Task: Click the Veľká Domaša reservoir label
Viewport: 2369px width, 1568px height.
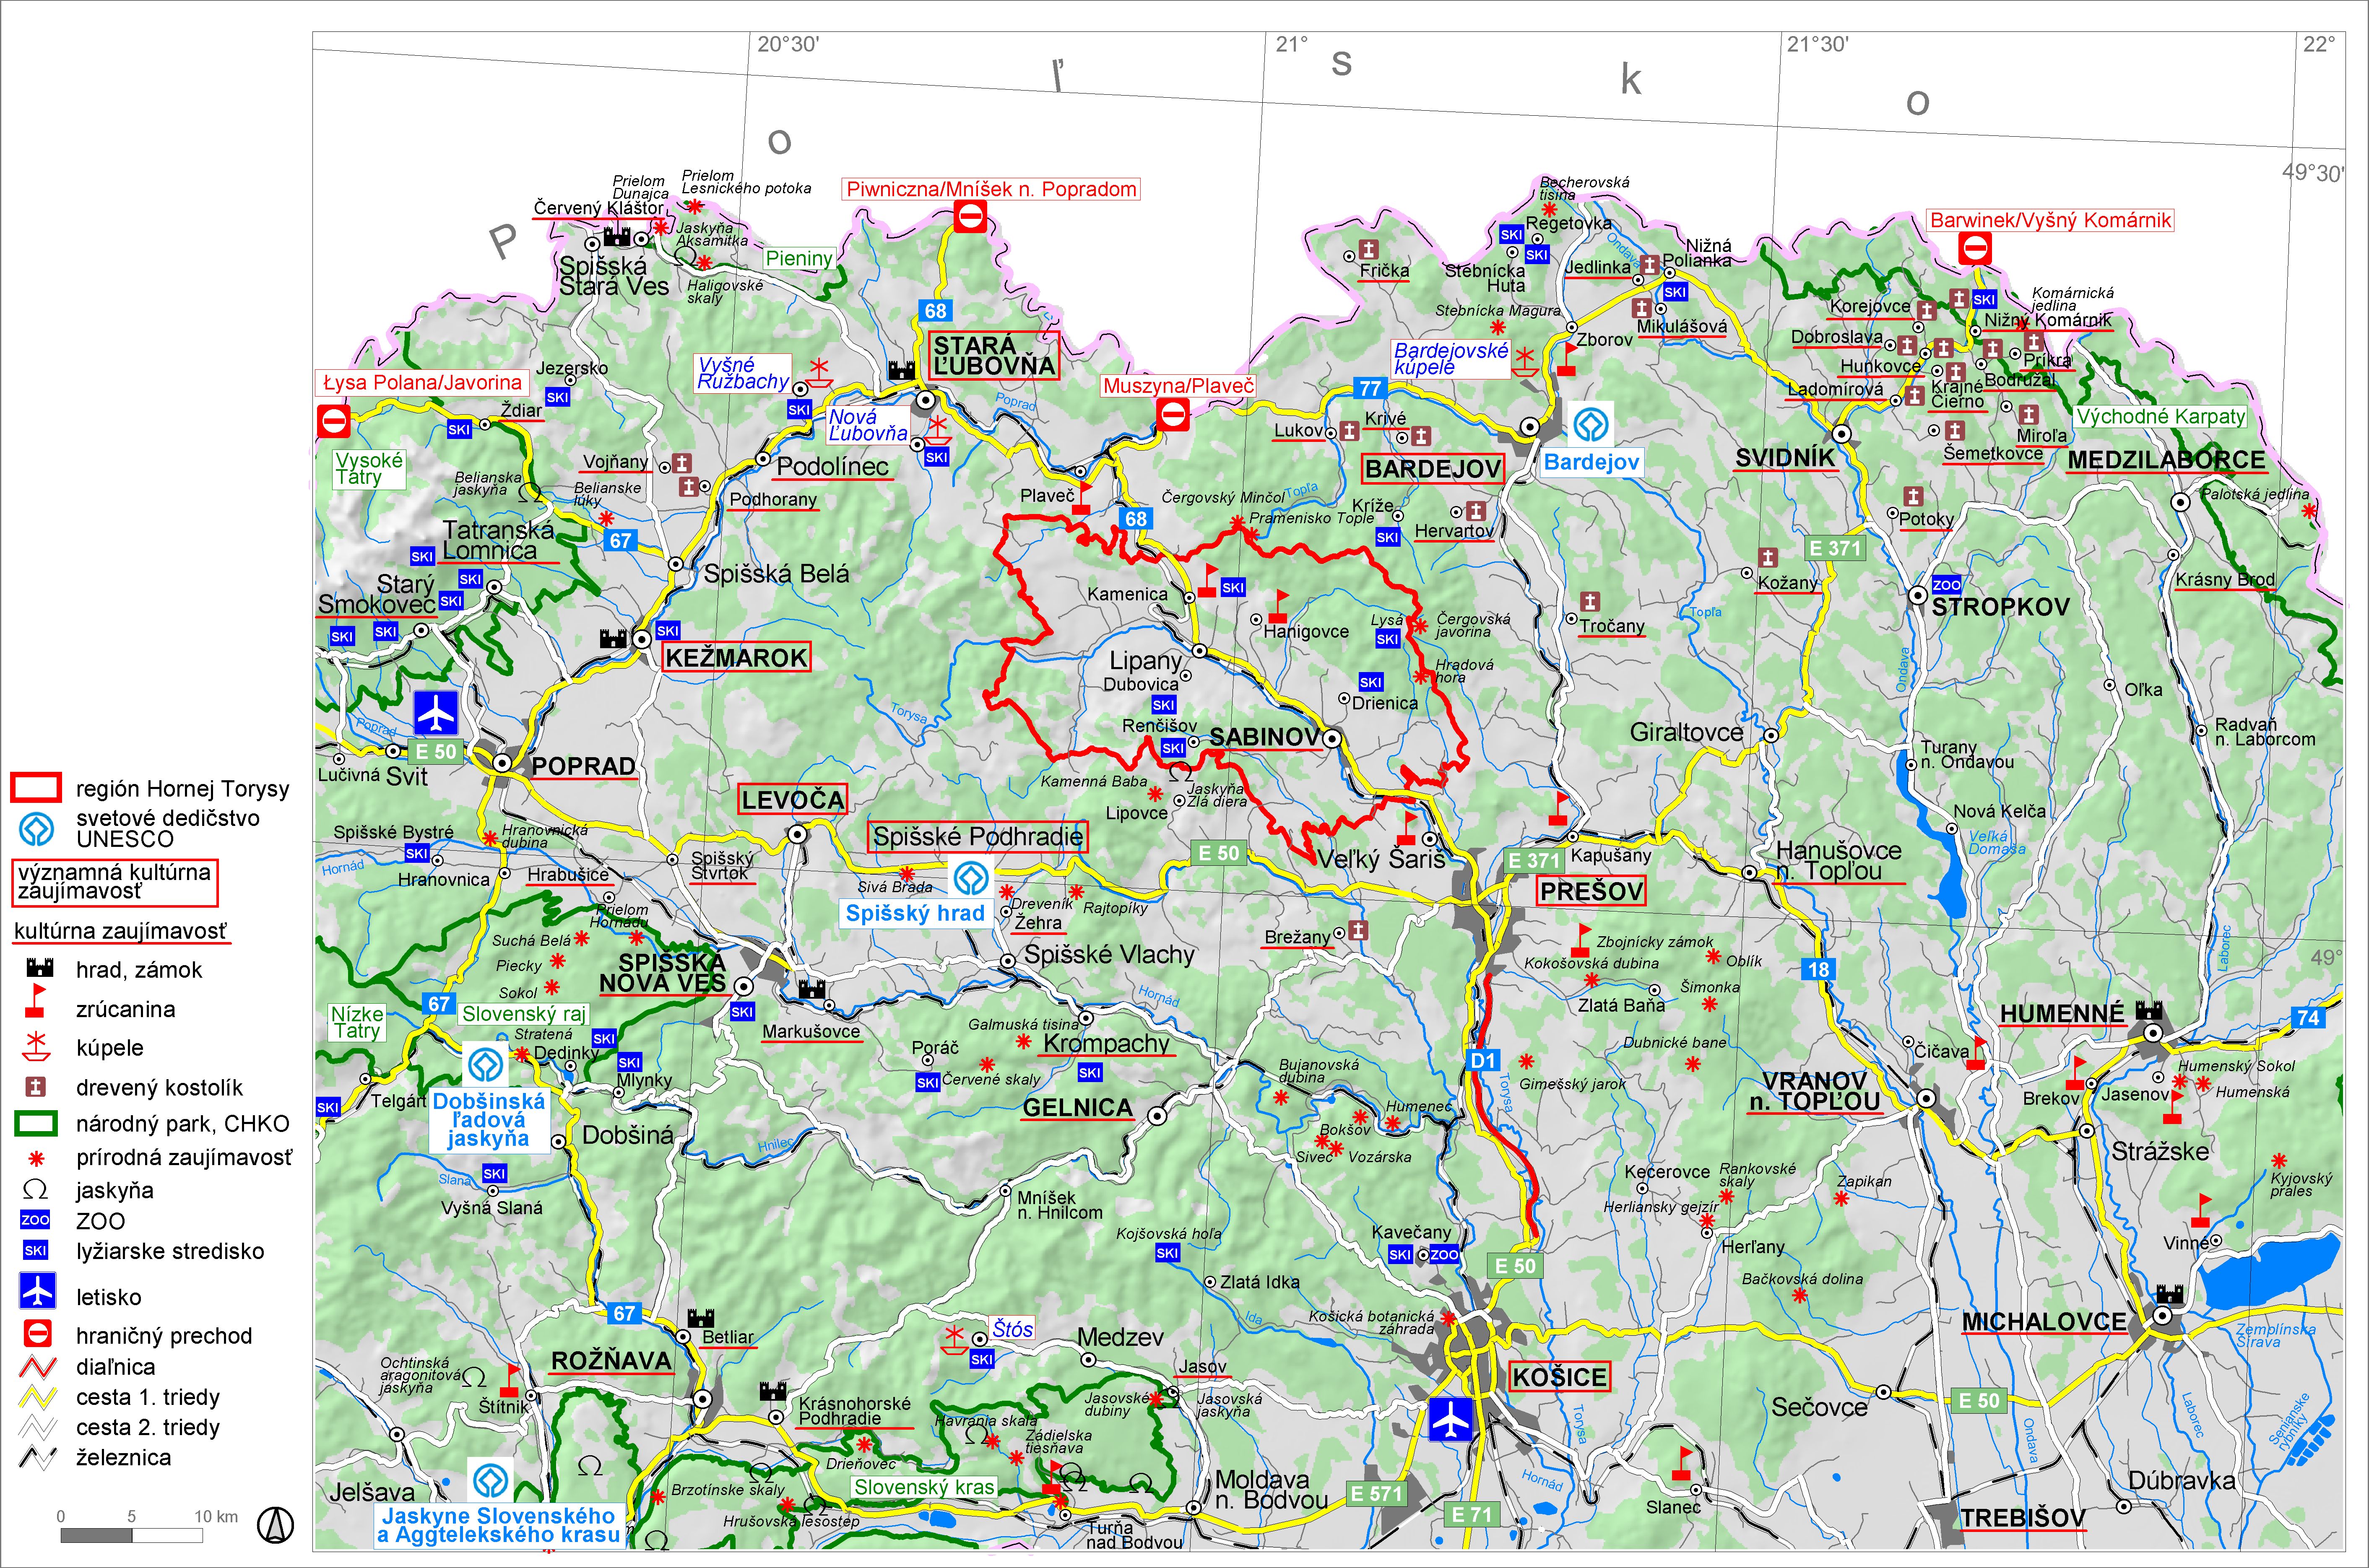Action: click(1996, 843)
